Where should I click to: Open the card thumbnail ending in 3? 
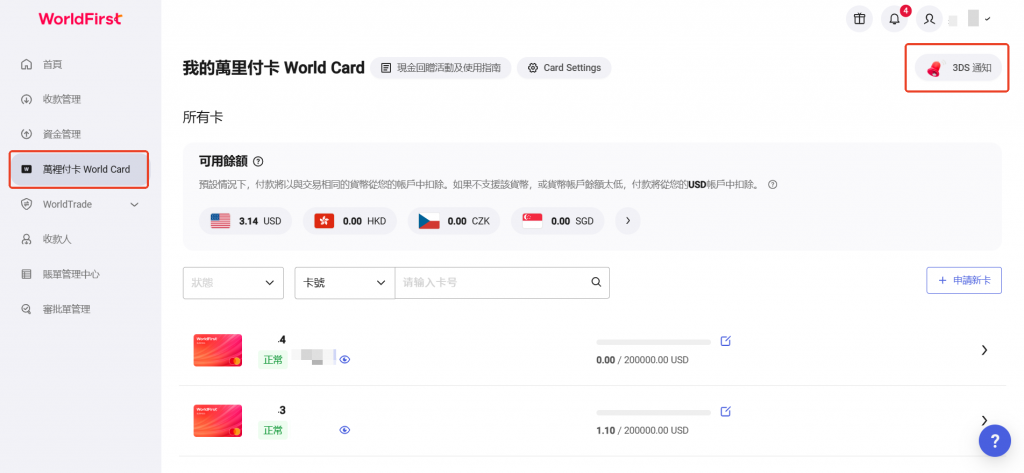click(x=218, y=421)
